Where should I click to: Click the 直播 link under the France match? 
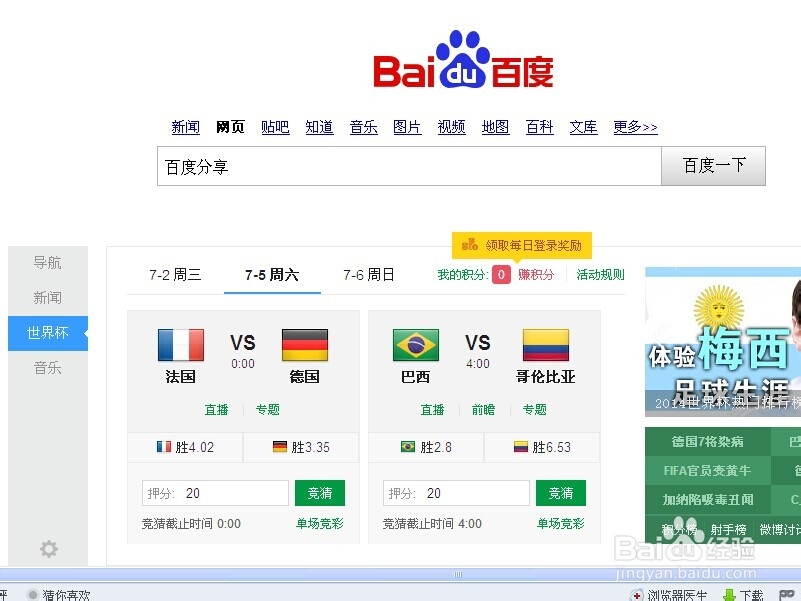[216, 409]
